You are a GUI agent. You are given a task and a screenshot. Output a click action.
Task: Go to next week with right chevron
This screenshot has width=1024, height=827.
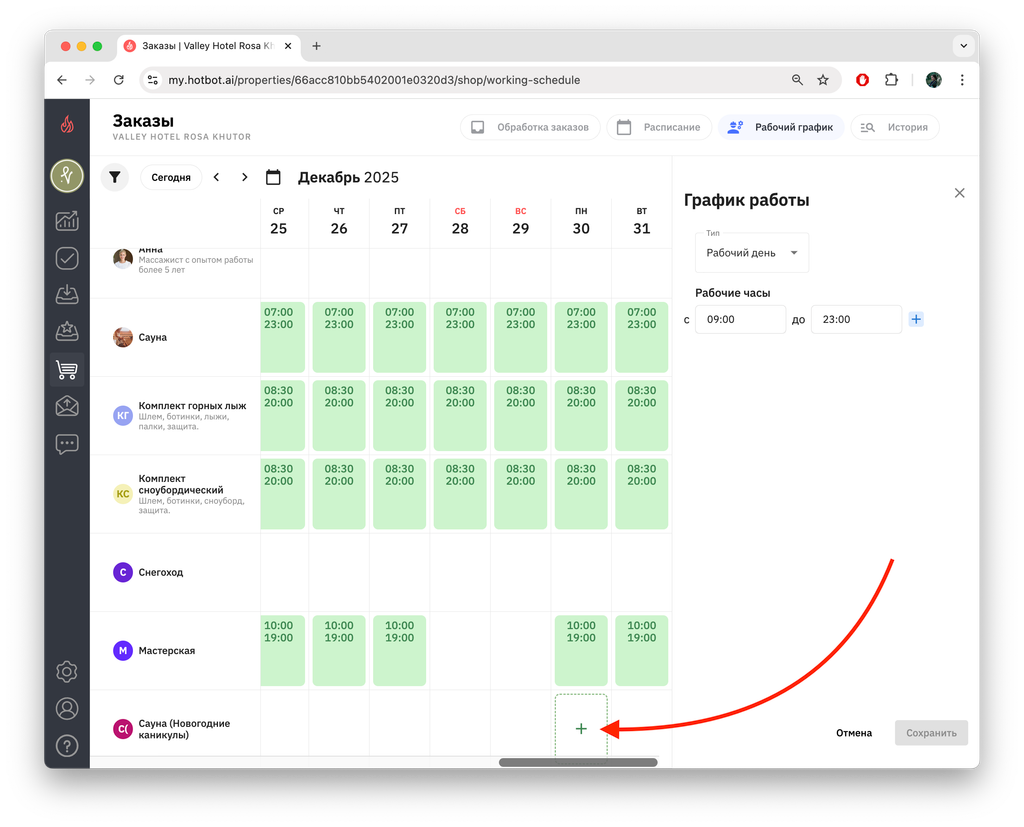244,177
